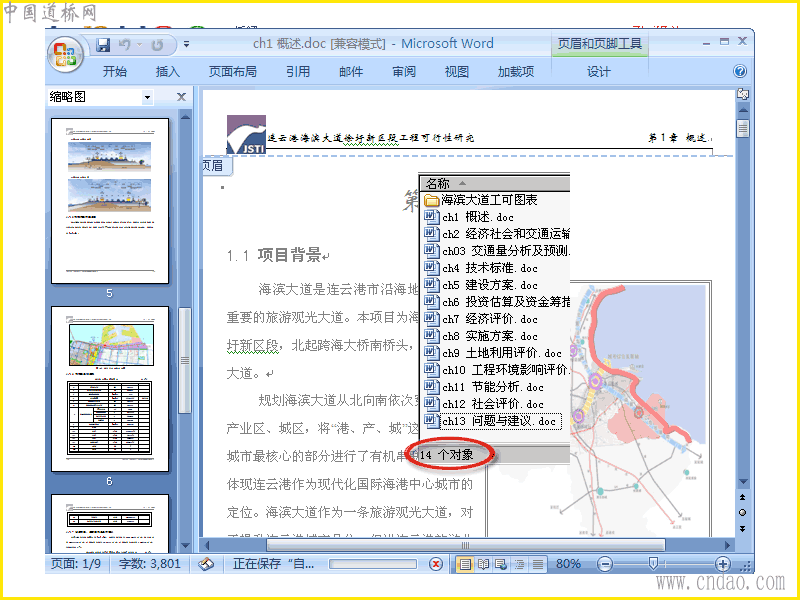Click the 字数: 3,801 word count

tap(149, 564)
